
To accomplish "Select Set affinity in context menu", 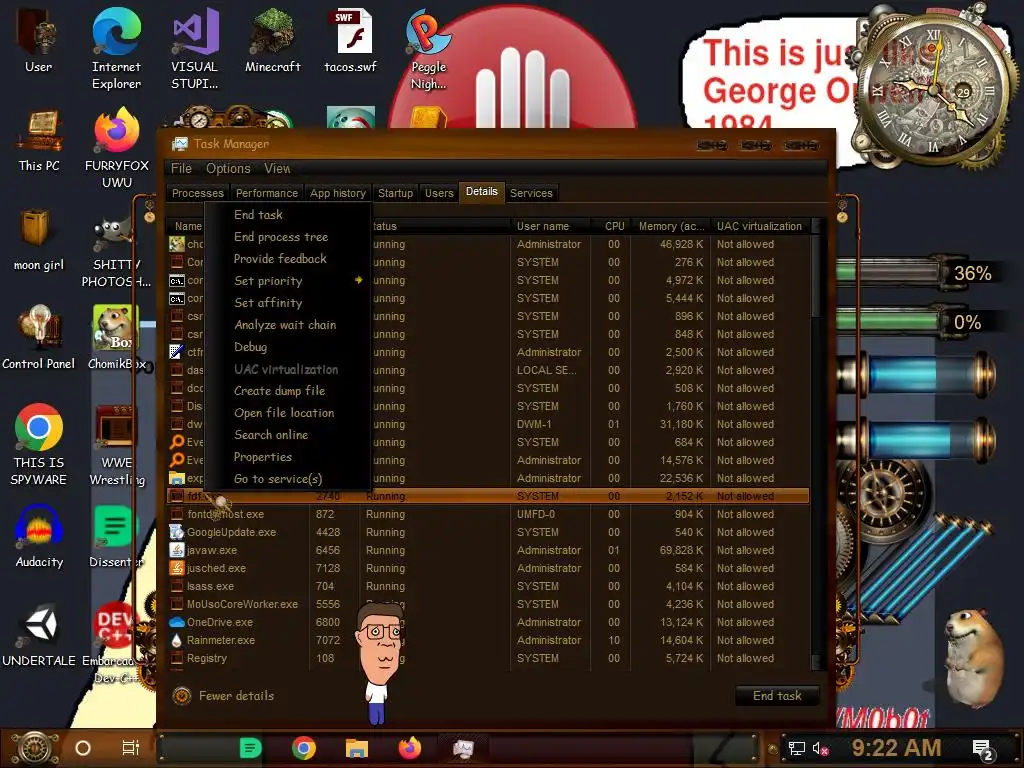I will pos(287,303).
